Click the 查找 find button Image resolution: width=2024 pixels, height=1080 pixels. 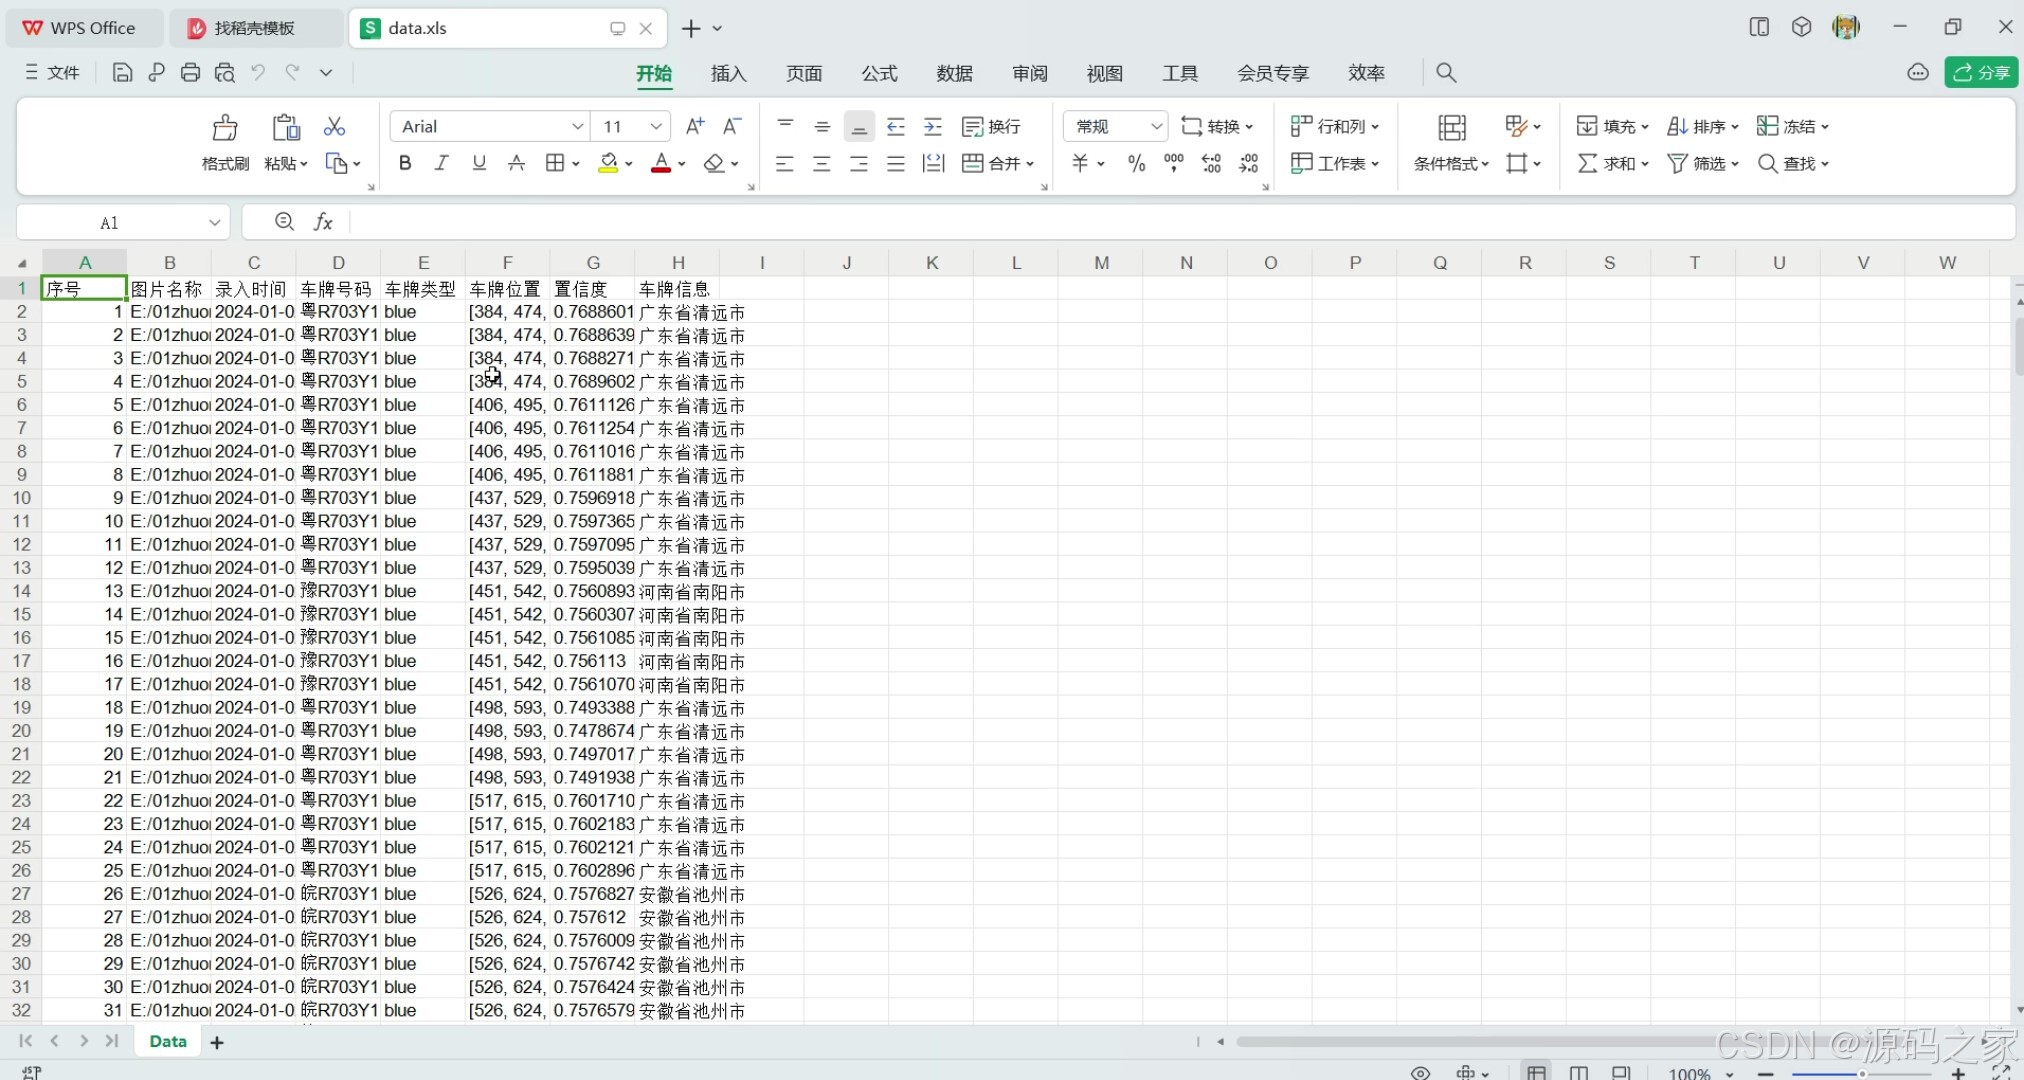[x=1794, y=163]
